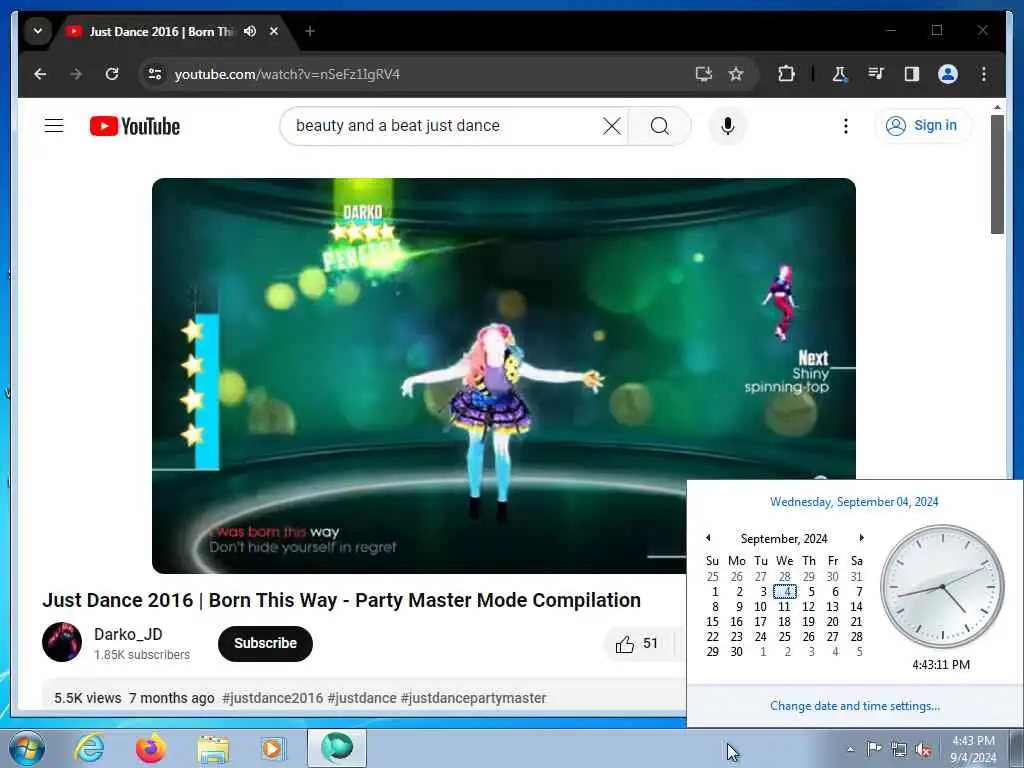Open a new browser tab
The image size is (1024, 768).
(x=310, y=31)
